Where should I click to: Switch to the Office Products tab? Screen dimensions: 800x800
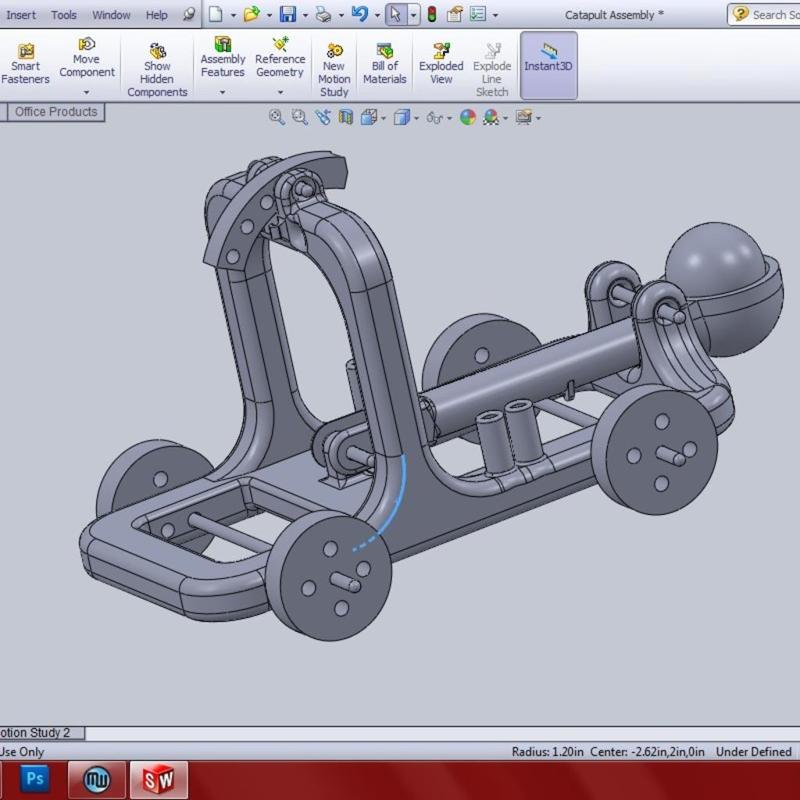(56, 112)
